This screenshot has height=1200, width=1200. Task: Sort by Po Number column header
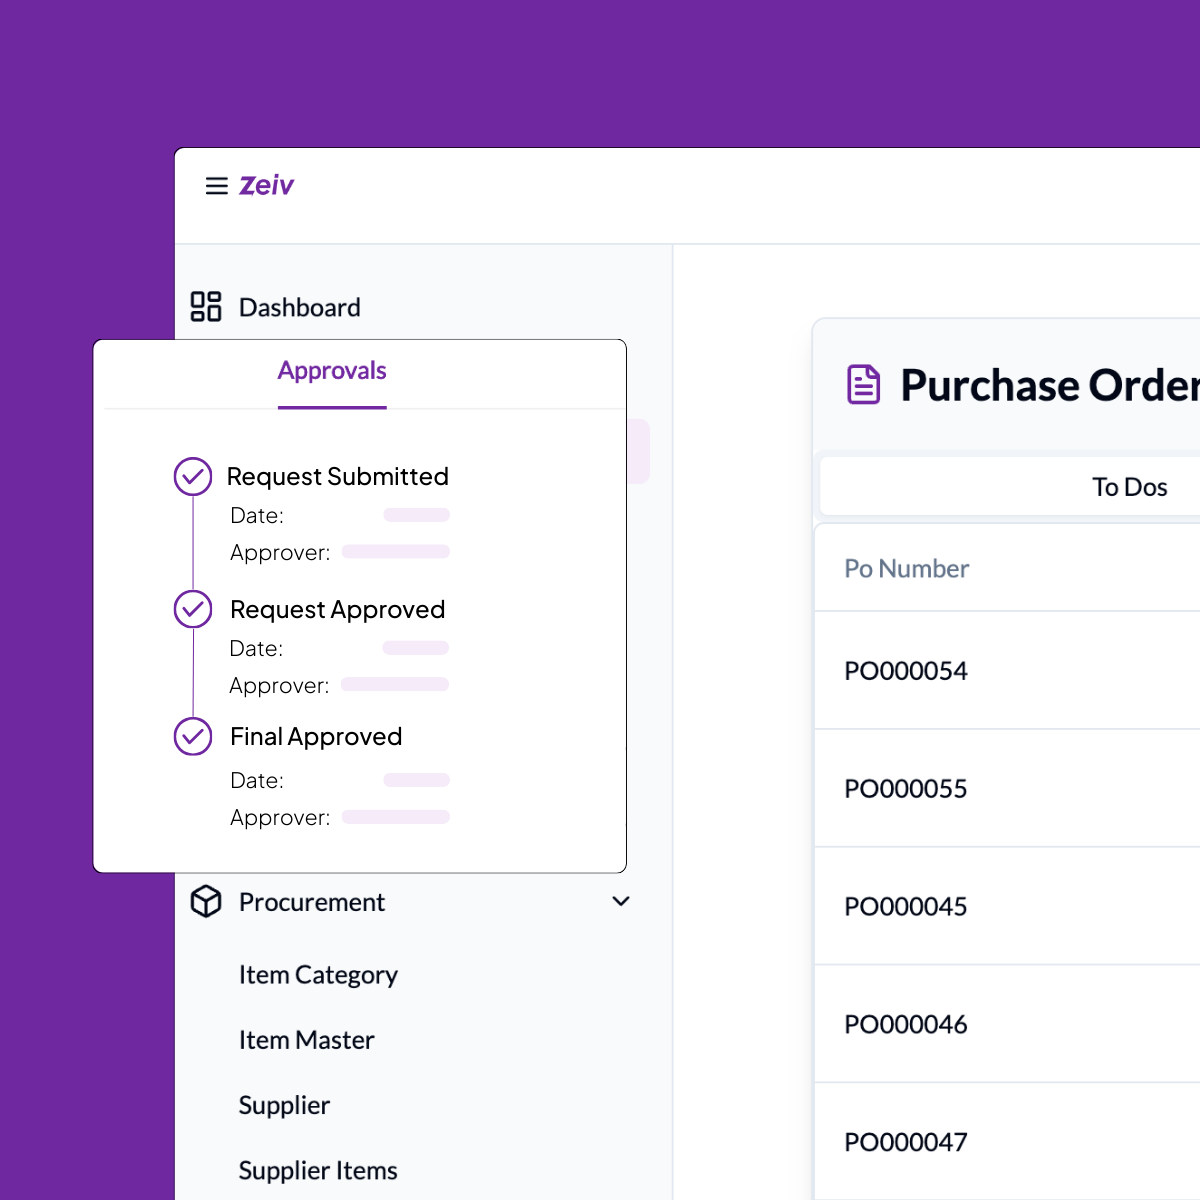click(907, 569)
